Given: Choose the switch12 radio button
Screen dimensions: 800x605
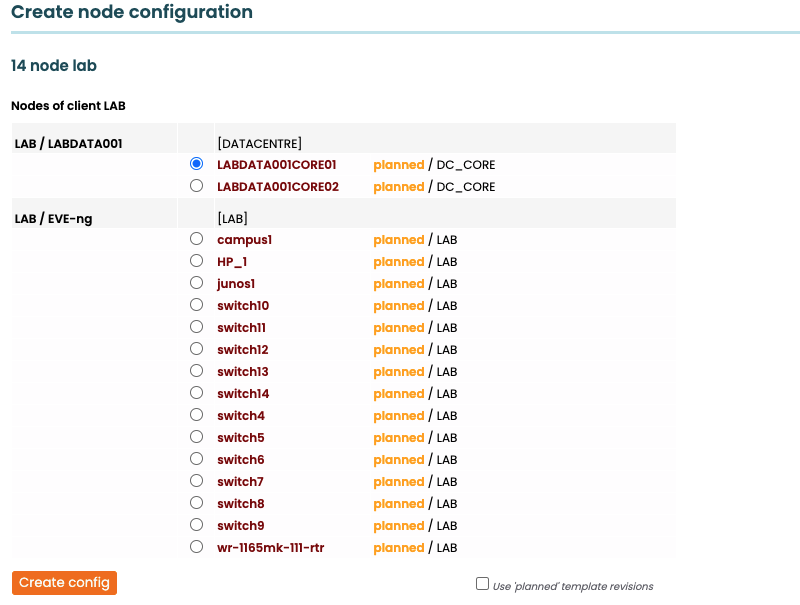Looking at the screenshot, I should (196, 350).
